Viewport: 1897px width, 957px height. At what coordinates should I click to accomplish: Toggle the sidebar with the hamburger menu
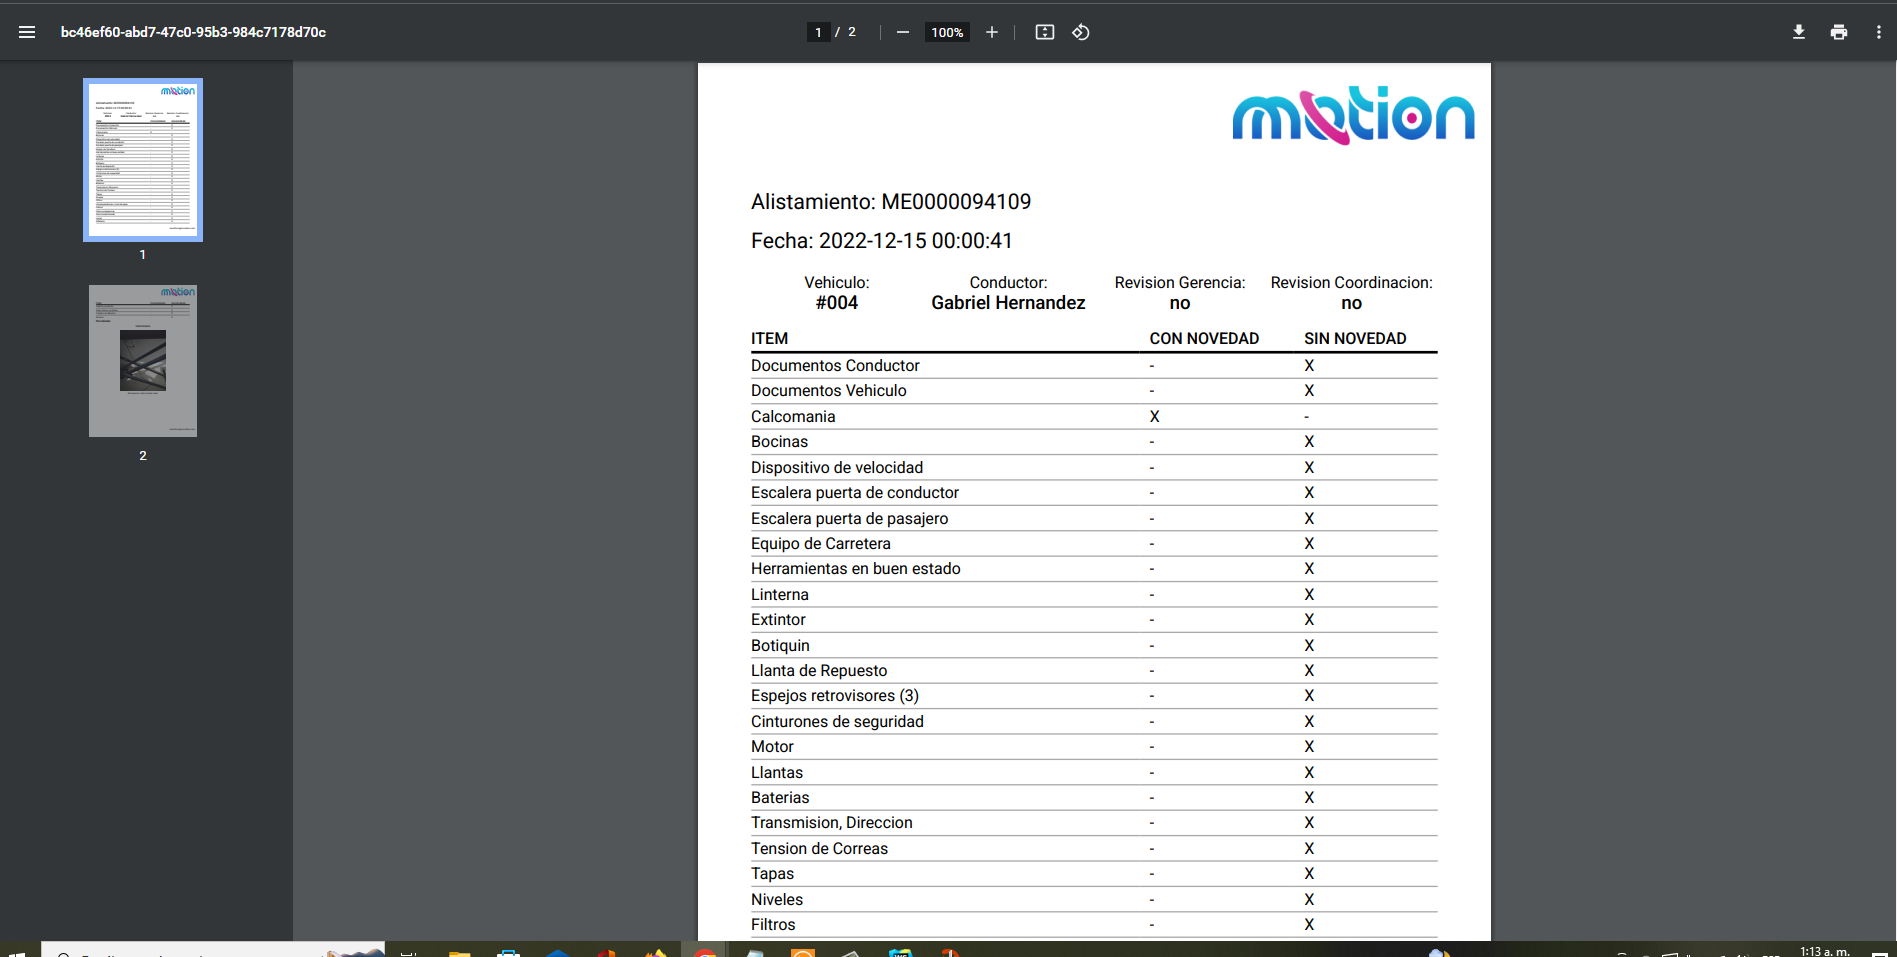click(27, 32)
